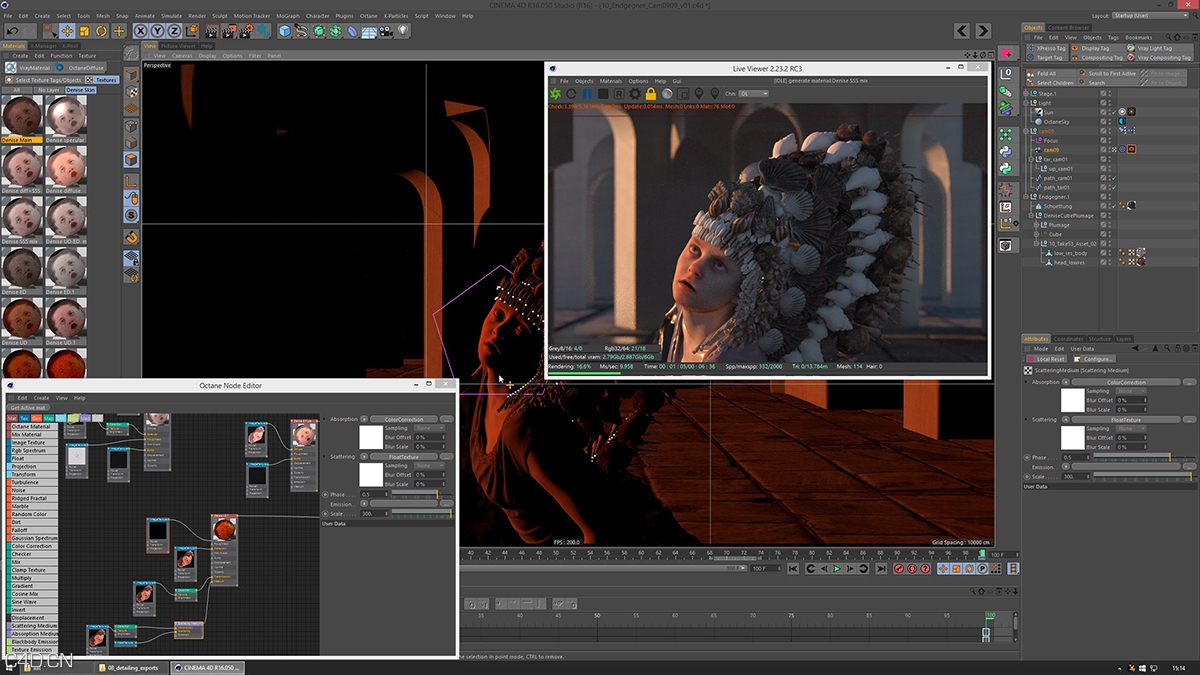Toggle the enable checkmark on path_cam01
The height and width of the screenshot is (675, 1200).
[1115, 179]
